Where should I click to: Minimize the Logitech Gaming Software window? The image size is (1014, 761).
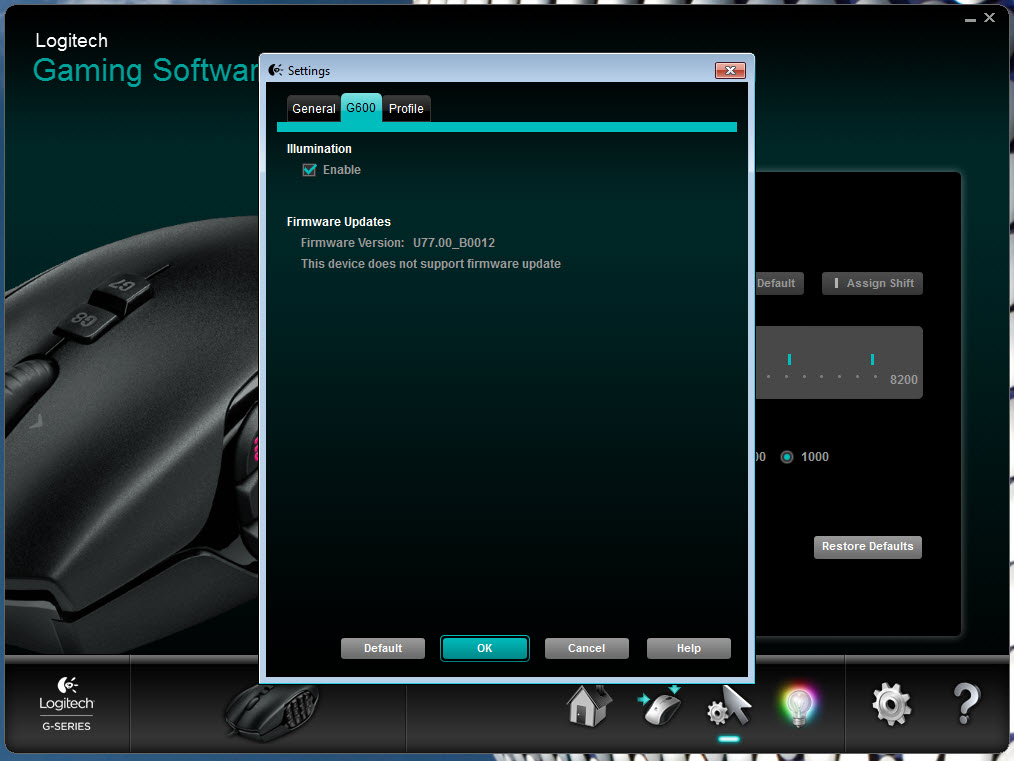pos(970,19)
